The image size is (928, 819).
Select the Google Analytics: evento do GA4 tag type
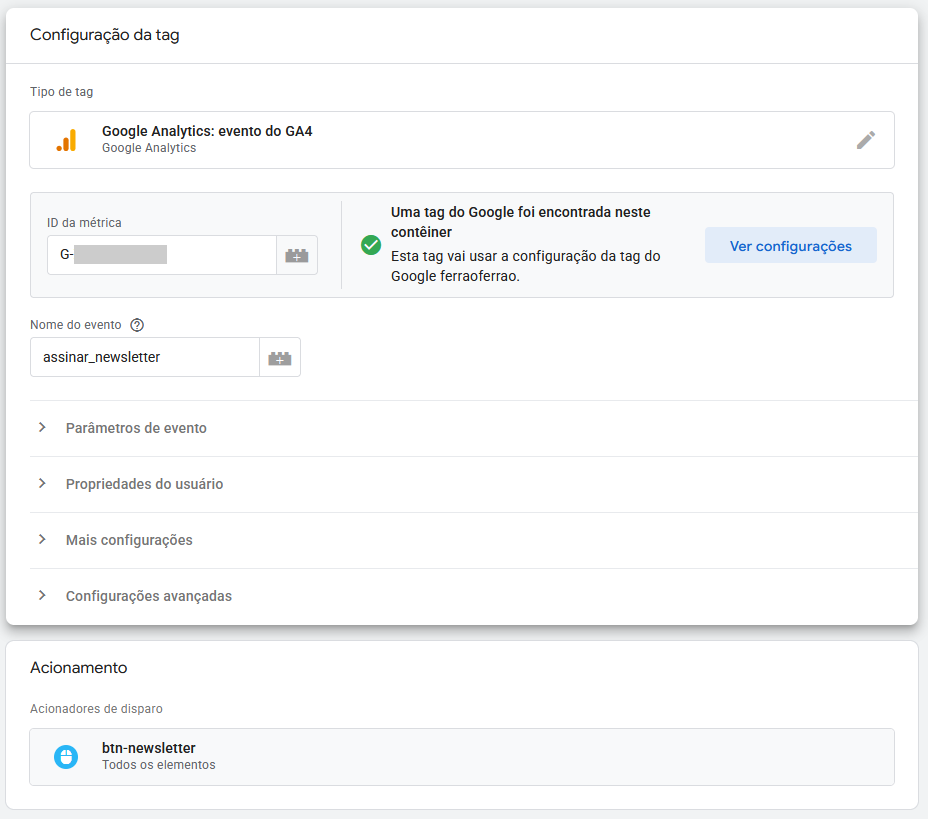click(x=462, y=140)
